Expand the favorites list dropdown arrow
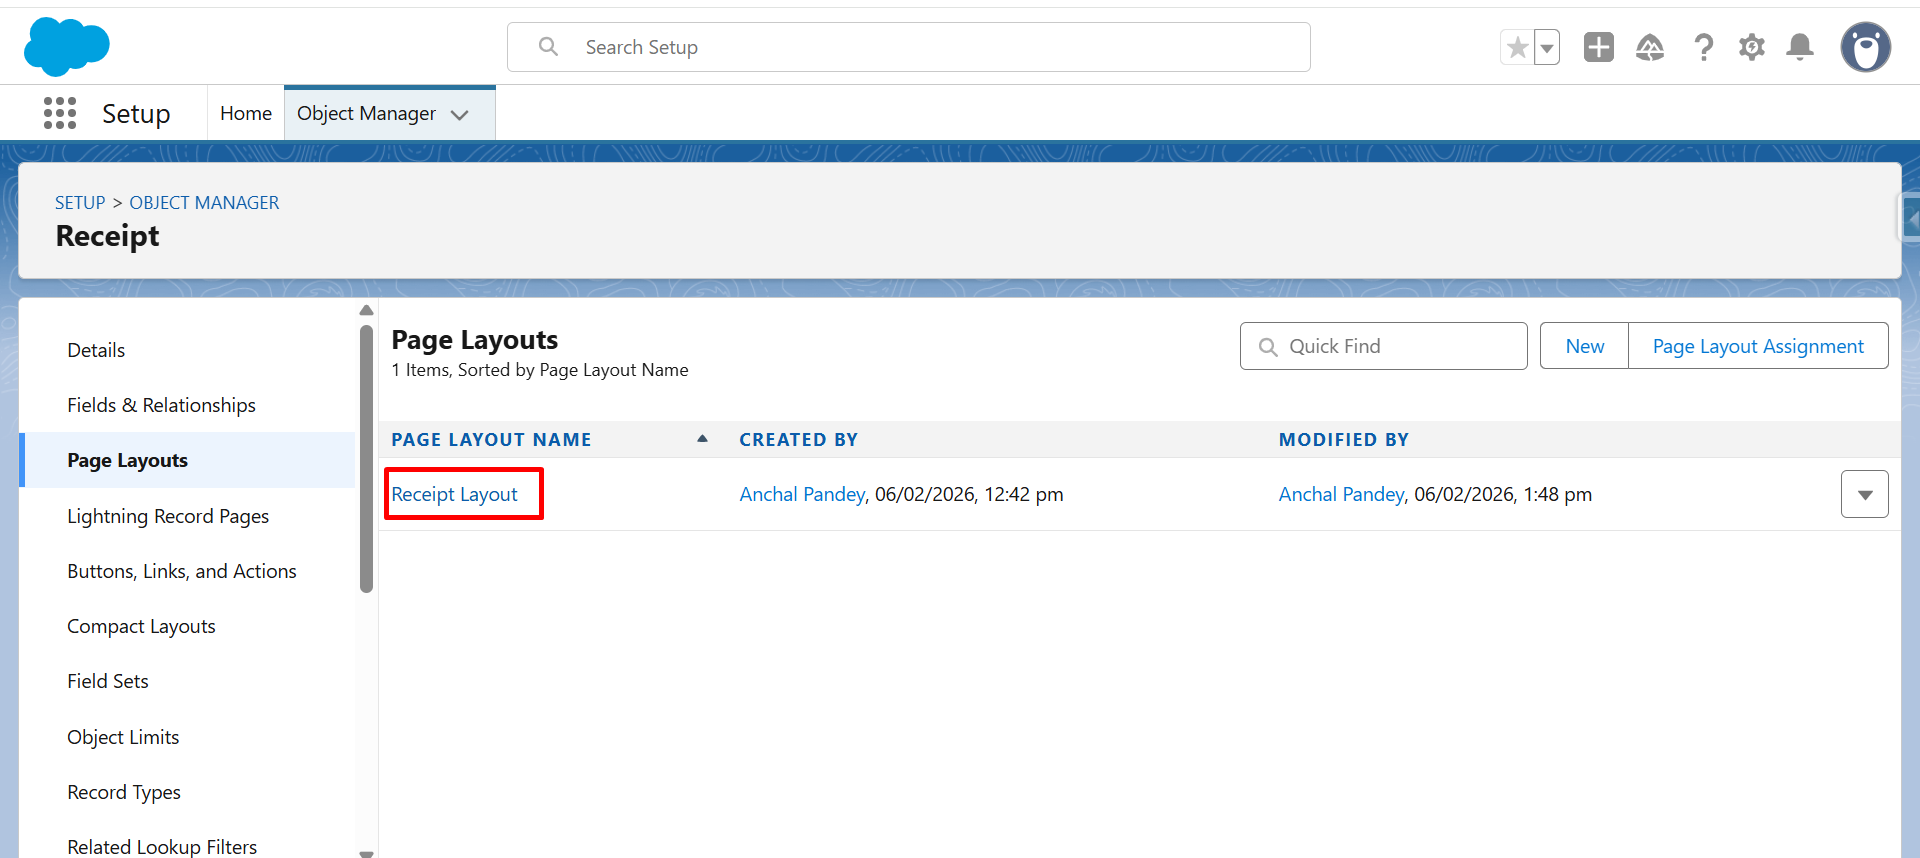Viewport: 1920px width, 858px height. point(1547,47)
